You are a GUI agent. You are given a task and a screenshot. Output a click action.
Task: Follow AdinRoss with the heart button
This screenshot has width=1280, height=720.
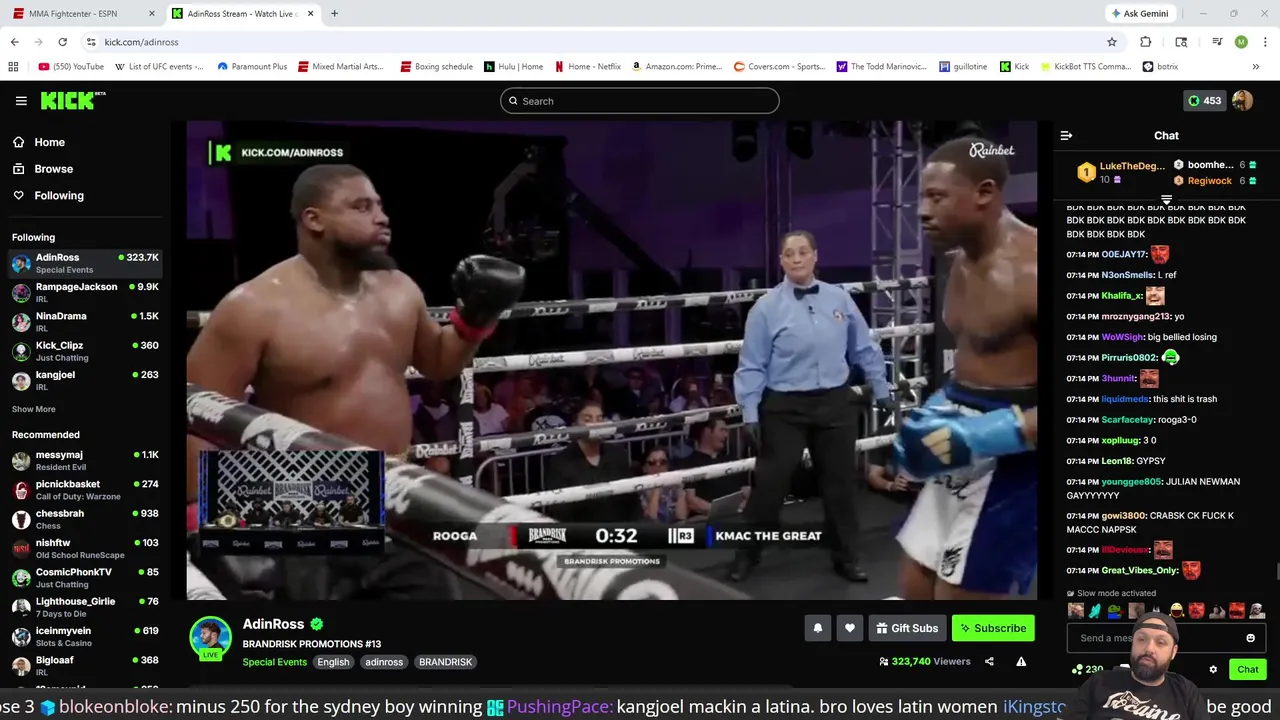[850, 628]
